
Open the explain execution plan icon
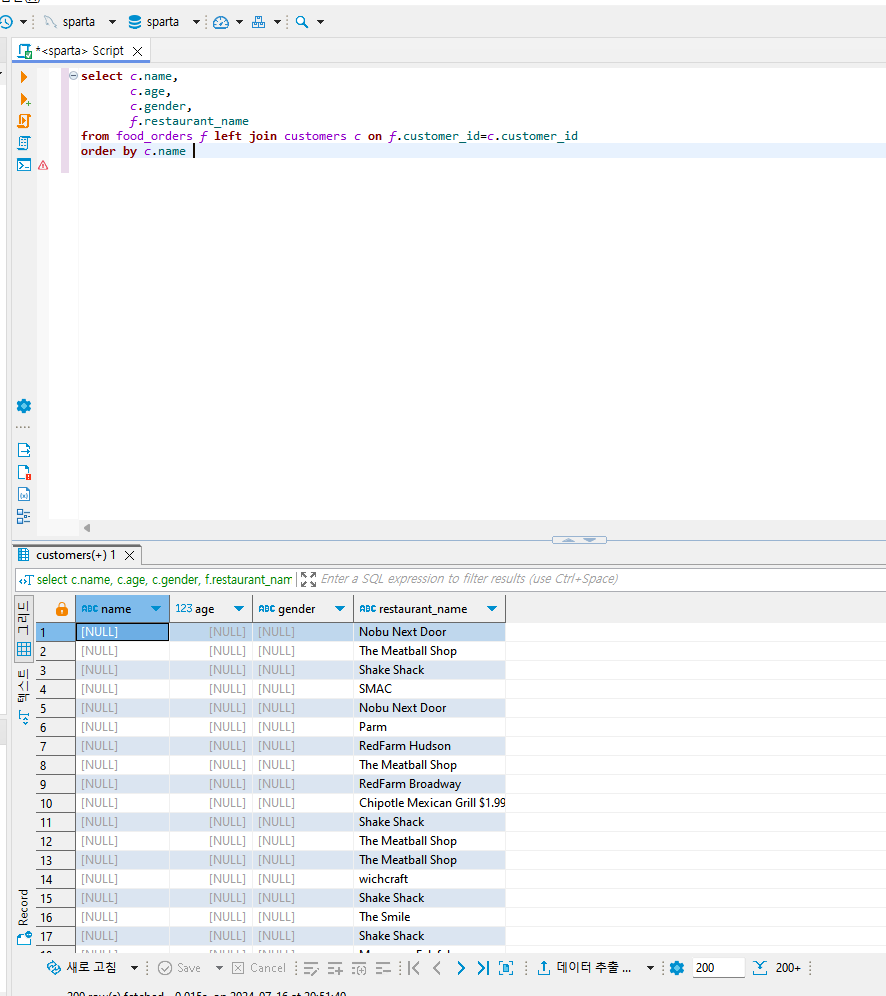24,143
